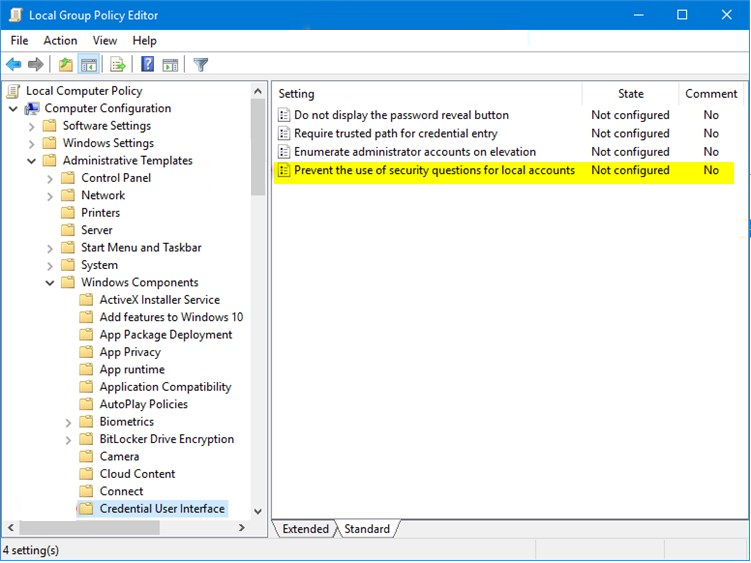Click the policy icon beside password reveal button
This screenshot has width=751, height=563.
pos(284,115)
